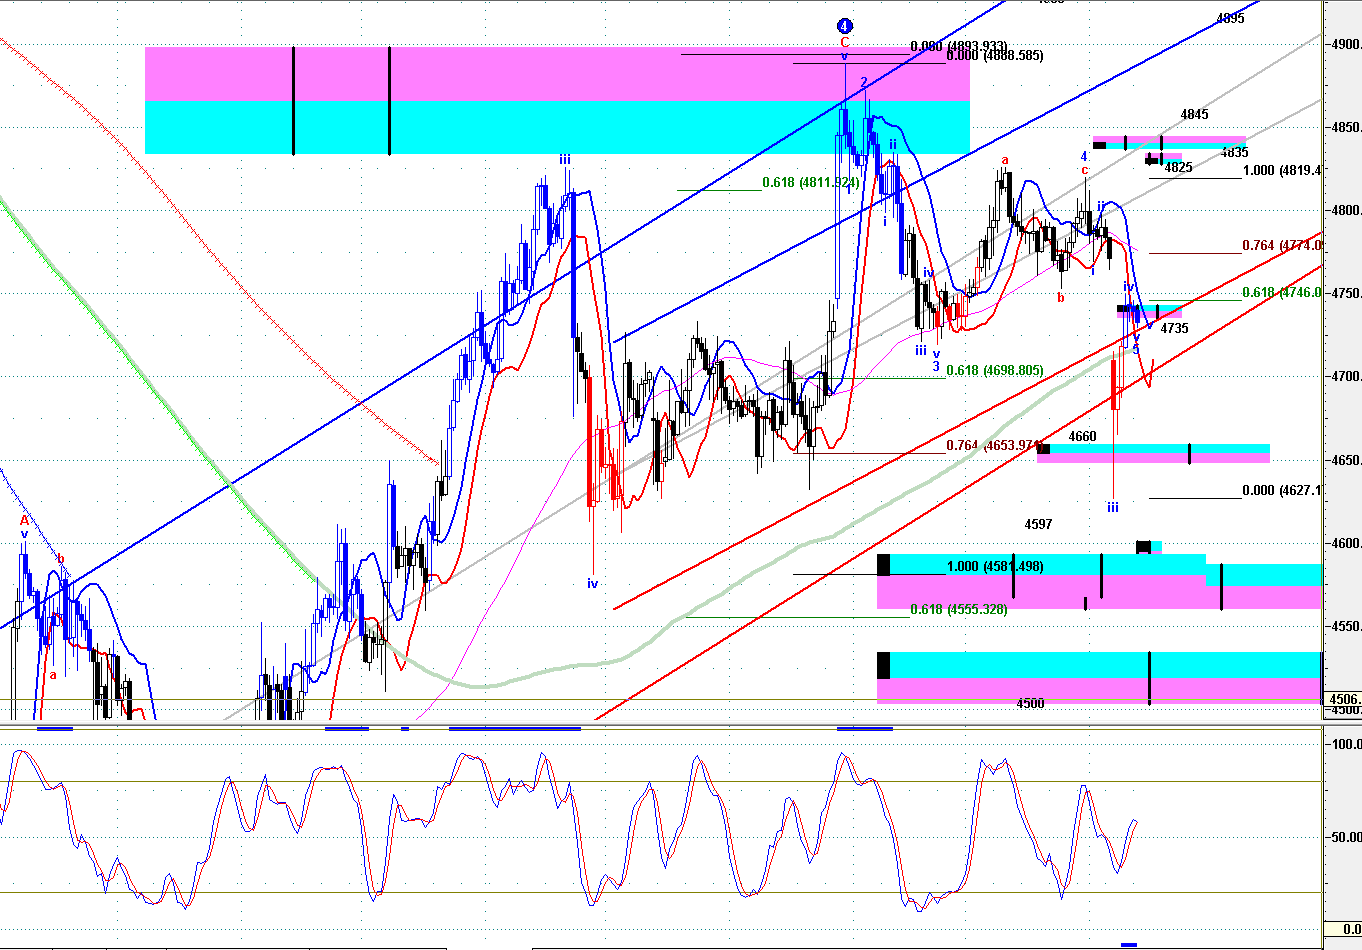Select the 1.000 (4819.4 extension label
The height and width of the screenshot is (950, 1362).
tap(1282, 171)
